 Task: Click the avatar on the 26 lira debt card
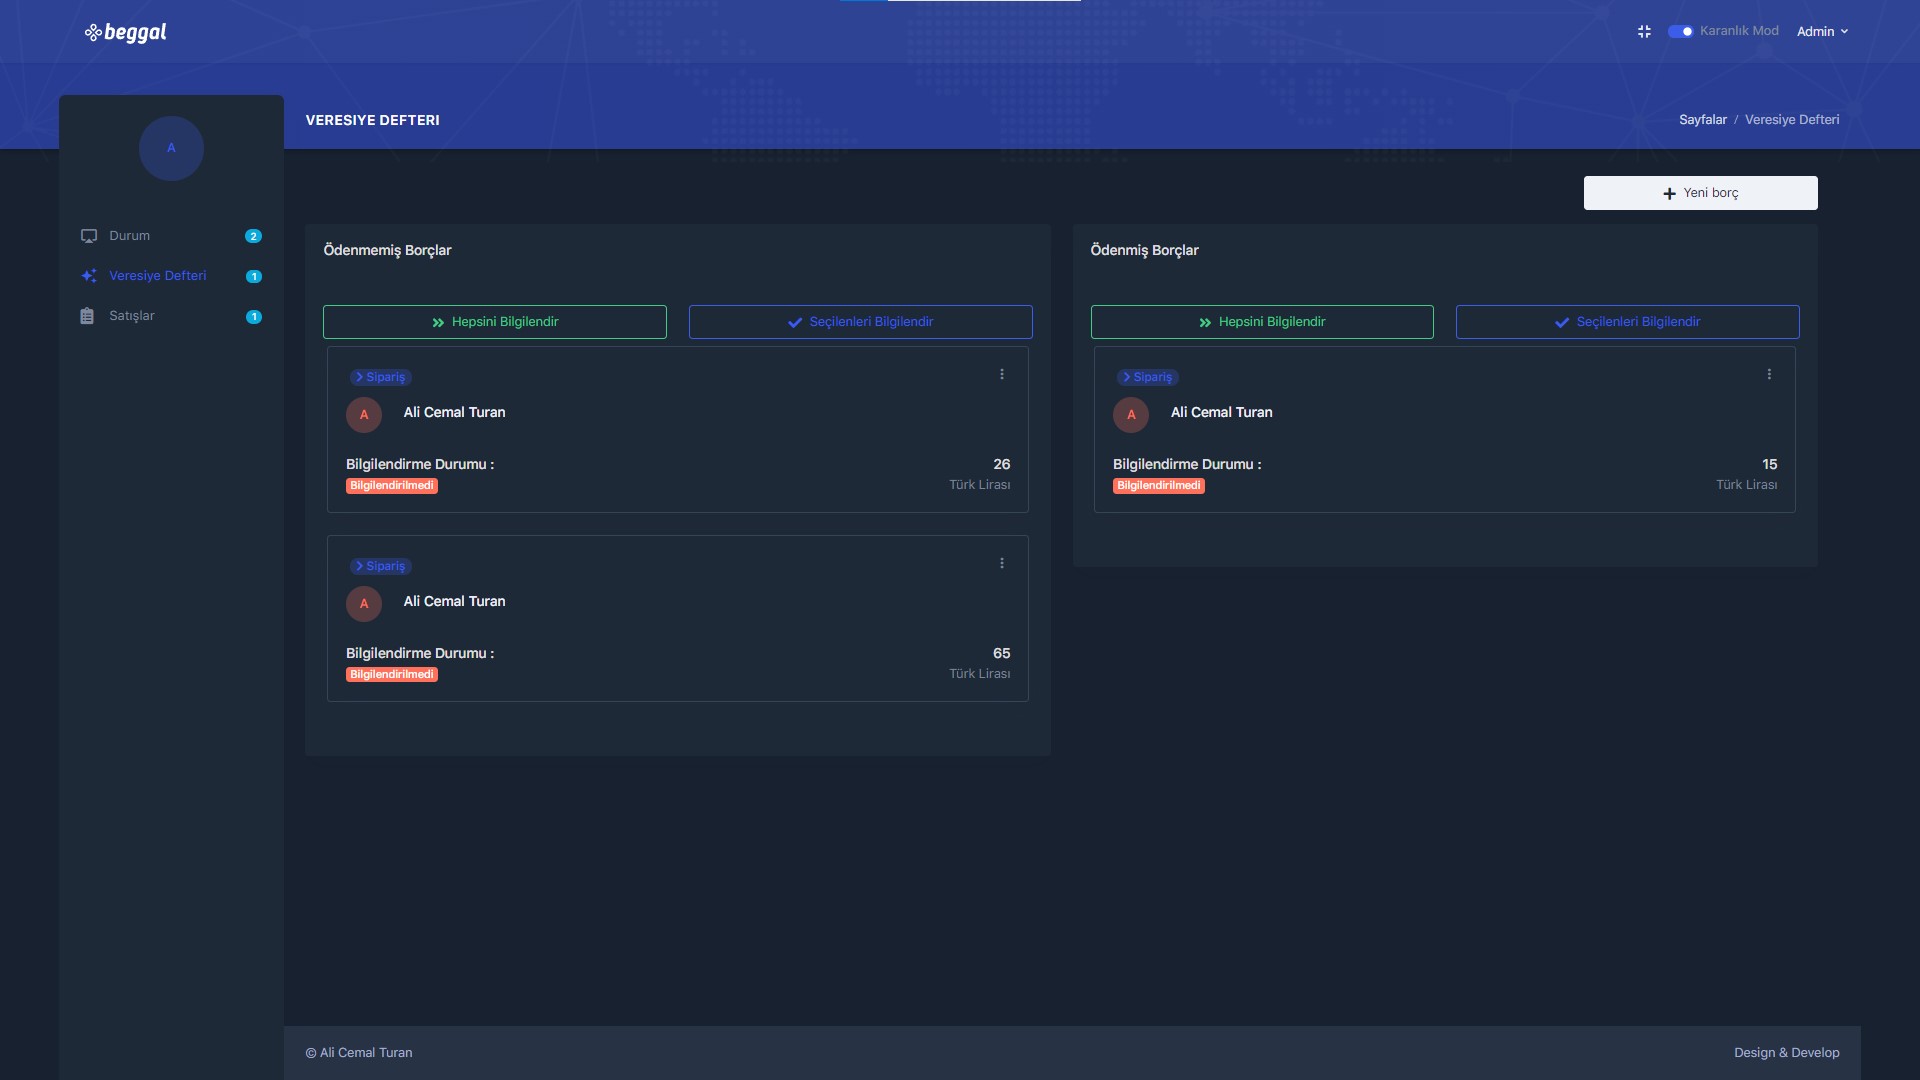(x=364, y=414)
